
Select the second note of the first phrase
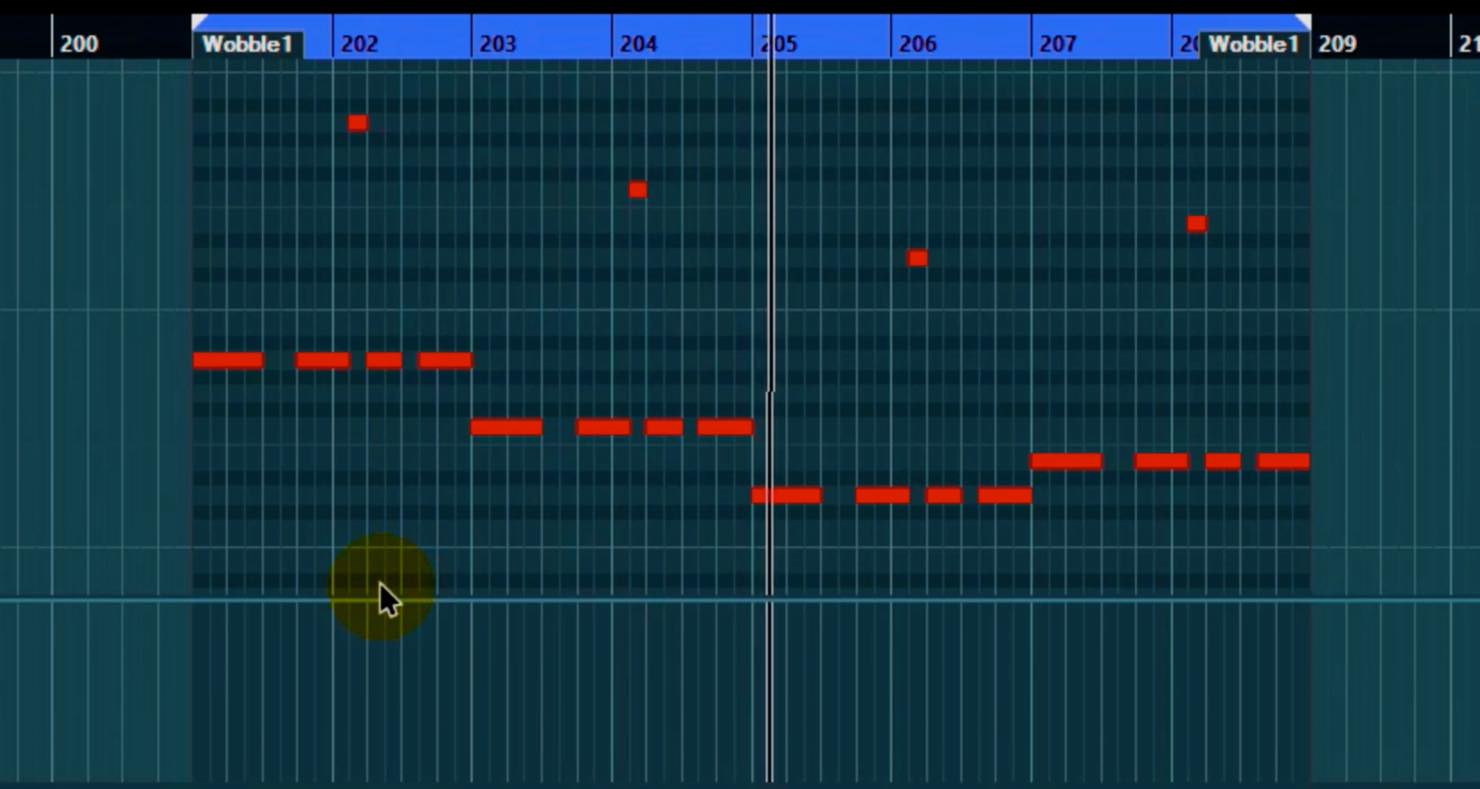point(323,360)
